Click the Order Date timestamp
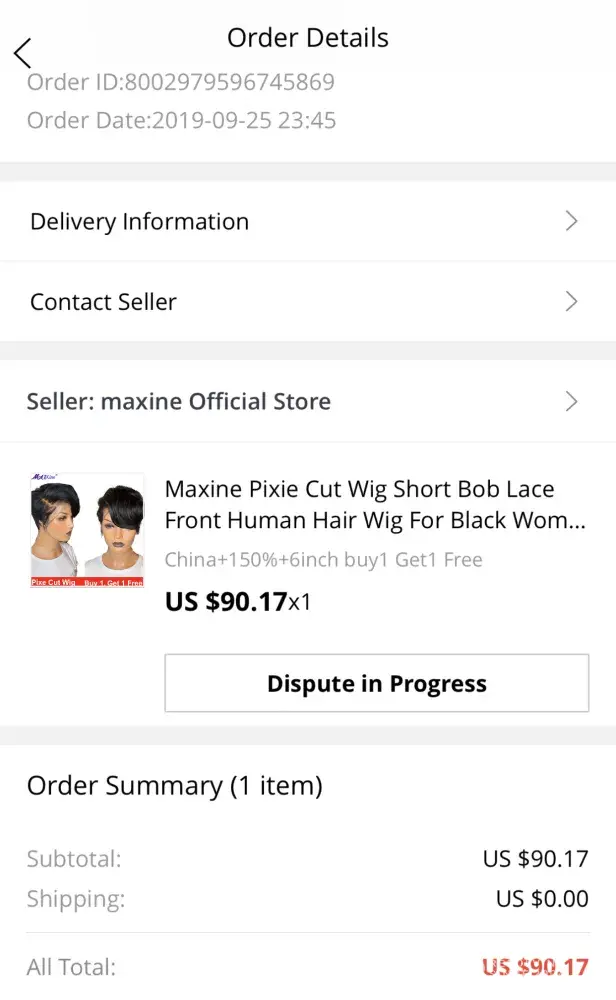The image size is (616, 1000). [181, 121]
